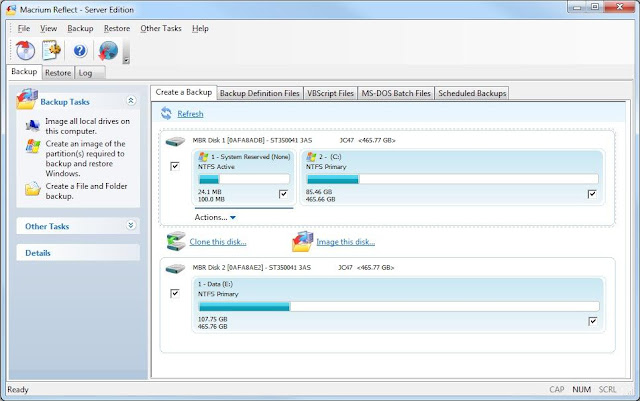This screenshot has width=640, height=401.
Task: Click Windows flag icon on C: partition
Action: (x=311, y=157)
